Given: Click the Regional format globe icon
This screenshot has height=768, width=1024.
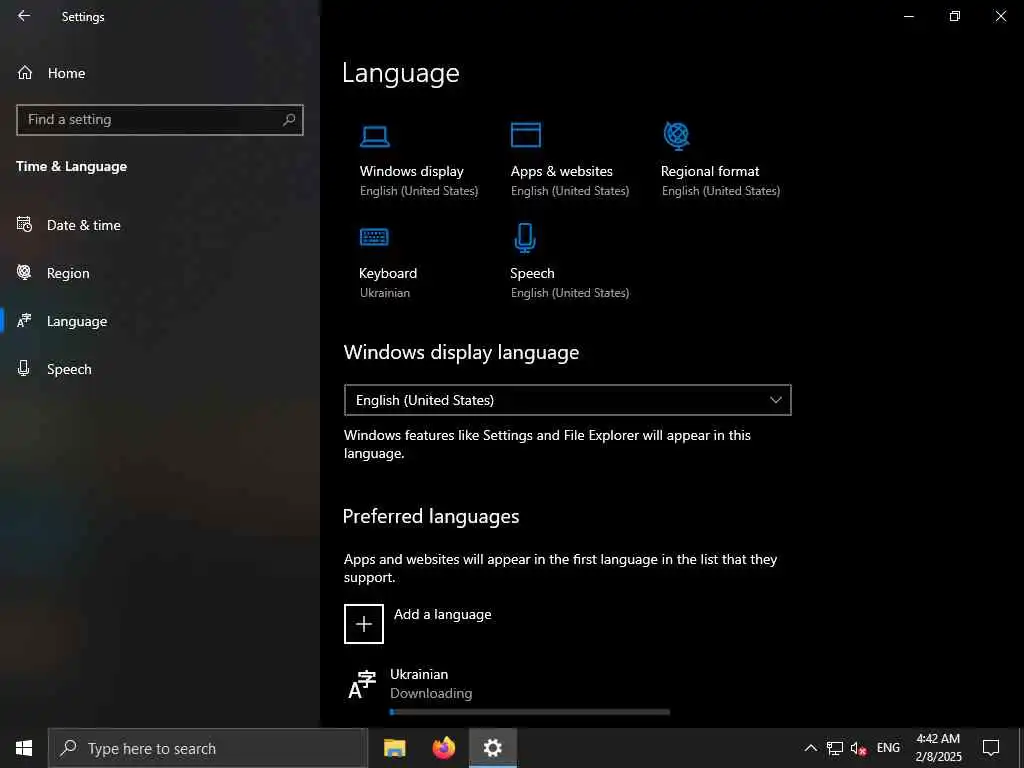Looking at the screenshot, I should (677, 135).
